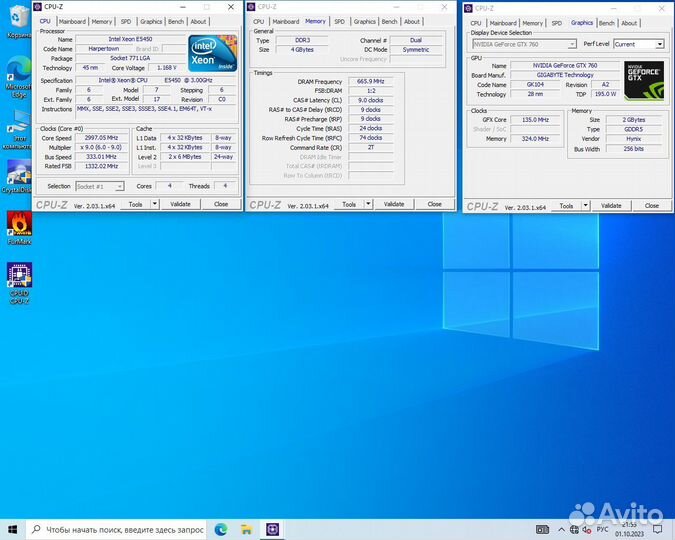Click the CPU-Z title icon in left window
Screen dimensions: 675x540
(37, 7)
